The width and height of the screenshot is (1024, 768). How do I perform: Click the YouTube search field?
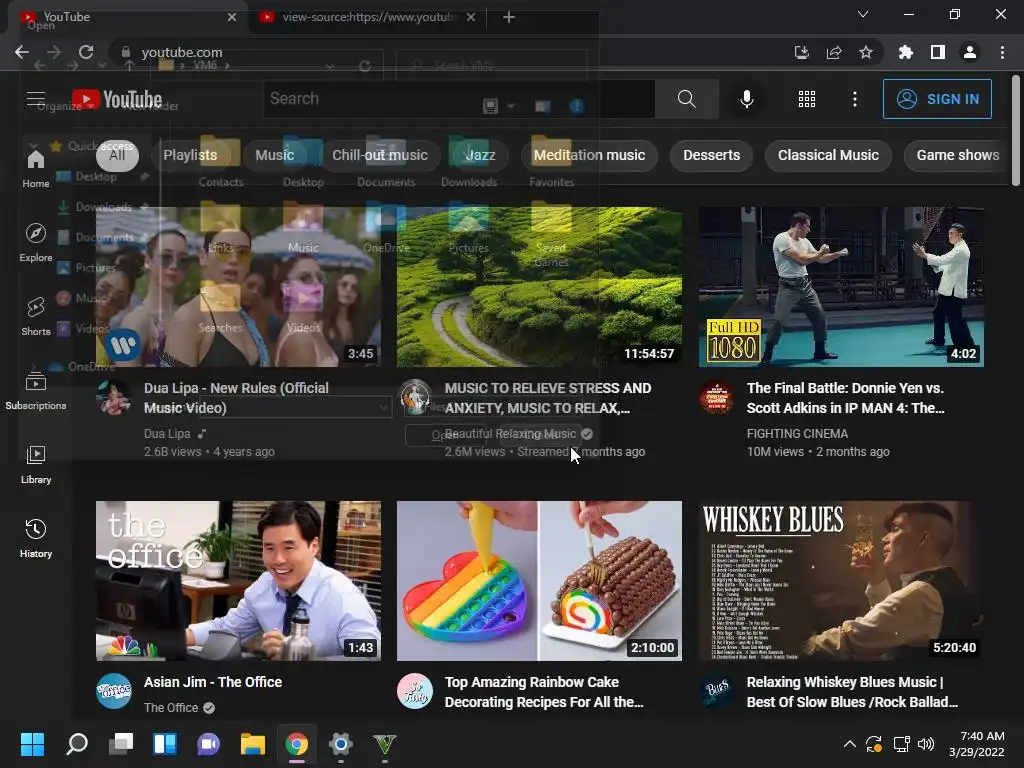tap(459, 99)
